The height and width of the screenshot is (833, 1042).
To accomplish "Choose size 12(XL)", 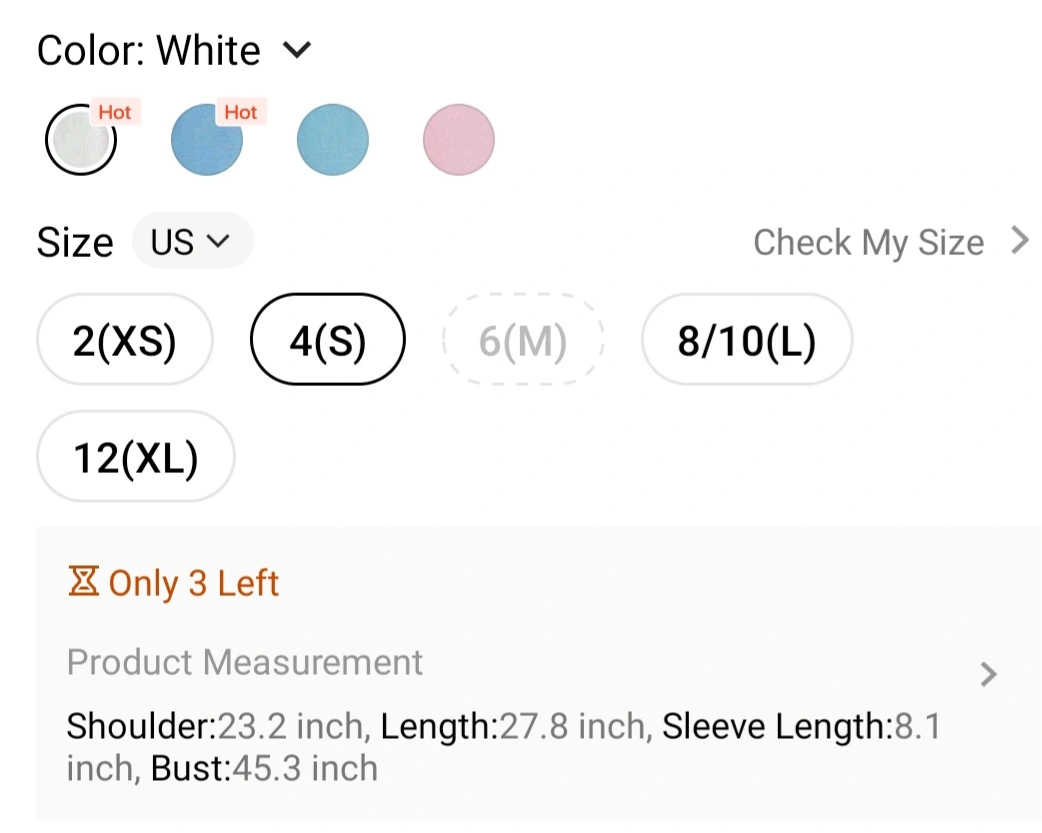I will [135, 457].
